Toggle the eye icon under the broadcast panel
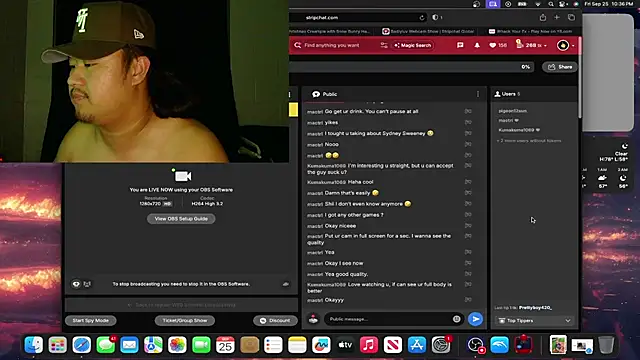The height and width of the screenshot is (360, 640). point(76,284)
